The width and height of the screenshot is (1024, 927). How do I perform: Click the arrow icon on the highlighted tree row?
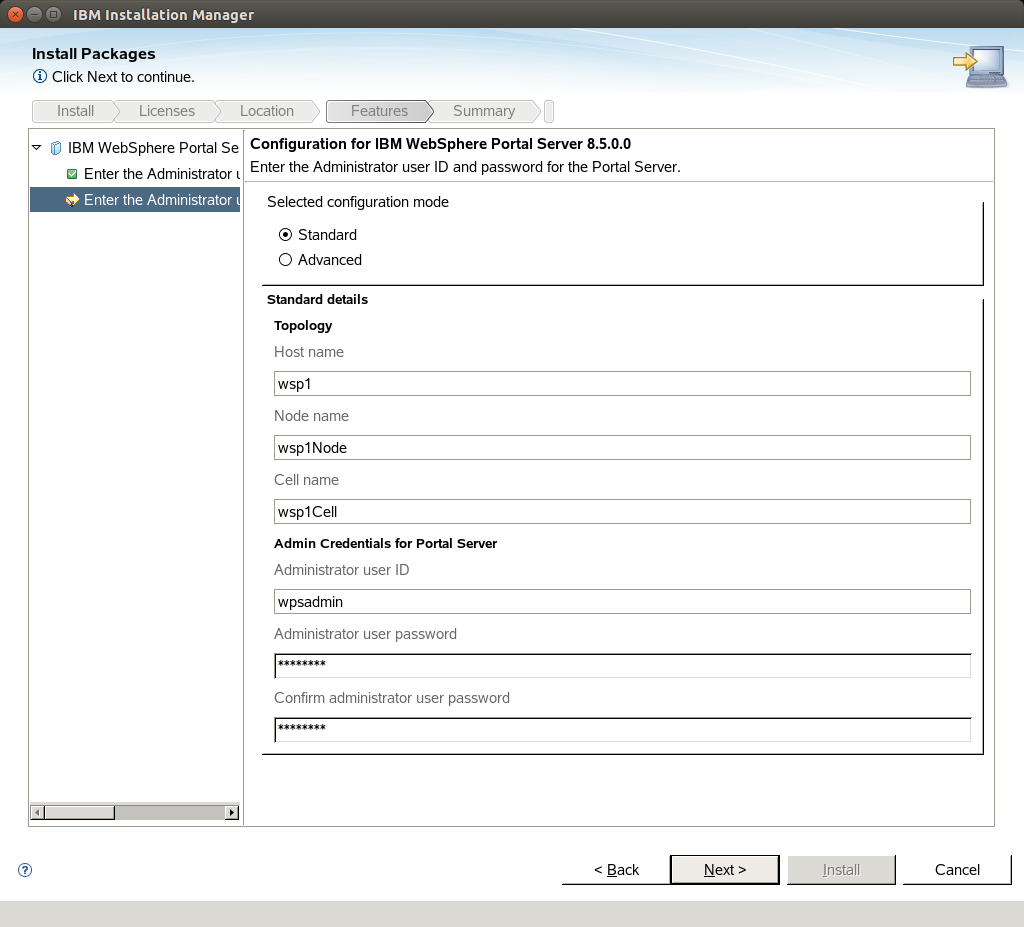tap(72, 200)
